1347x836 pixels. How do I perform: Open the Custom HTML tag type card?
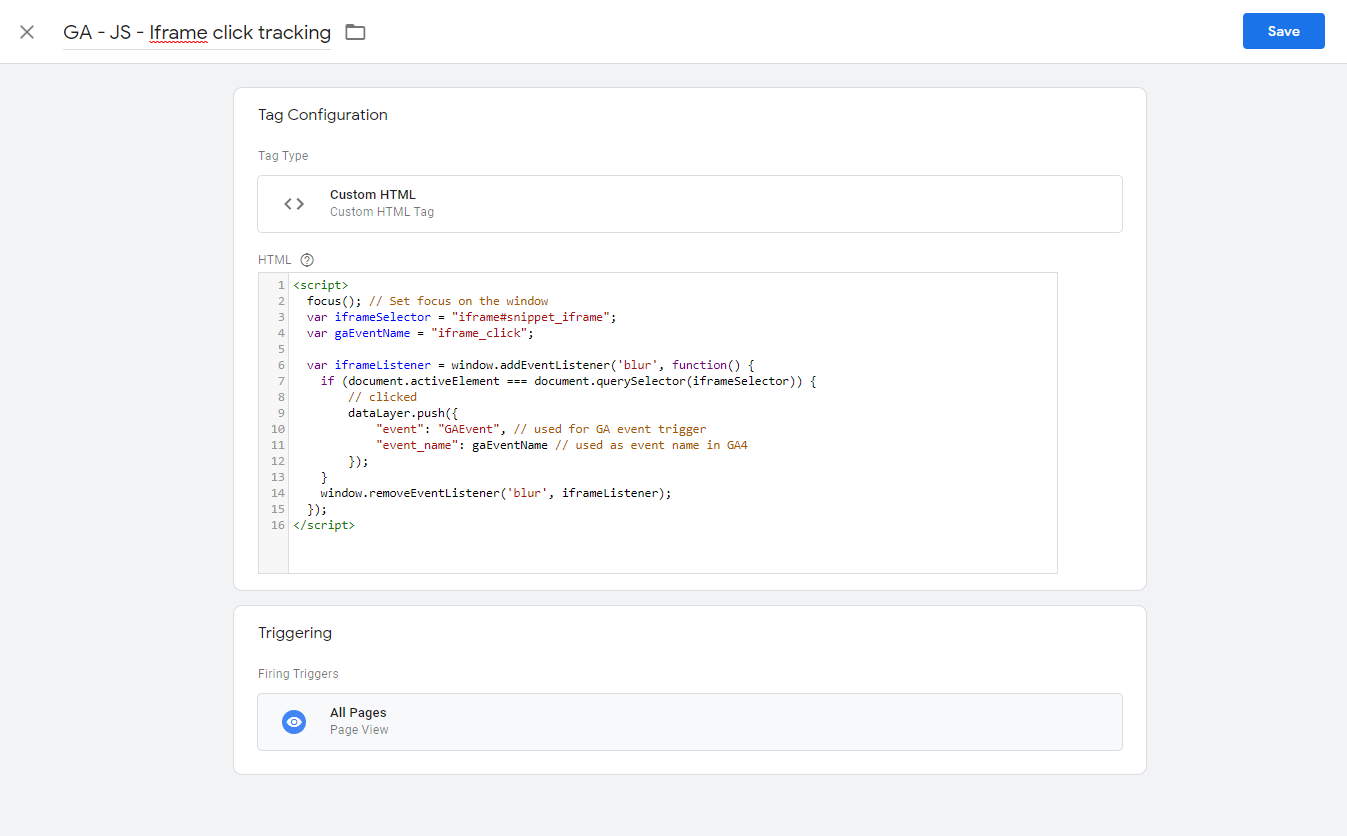690,202
